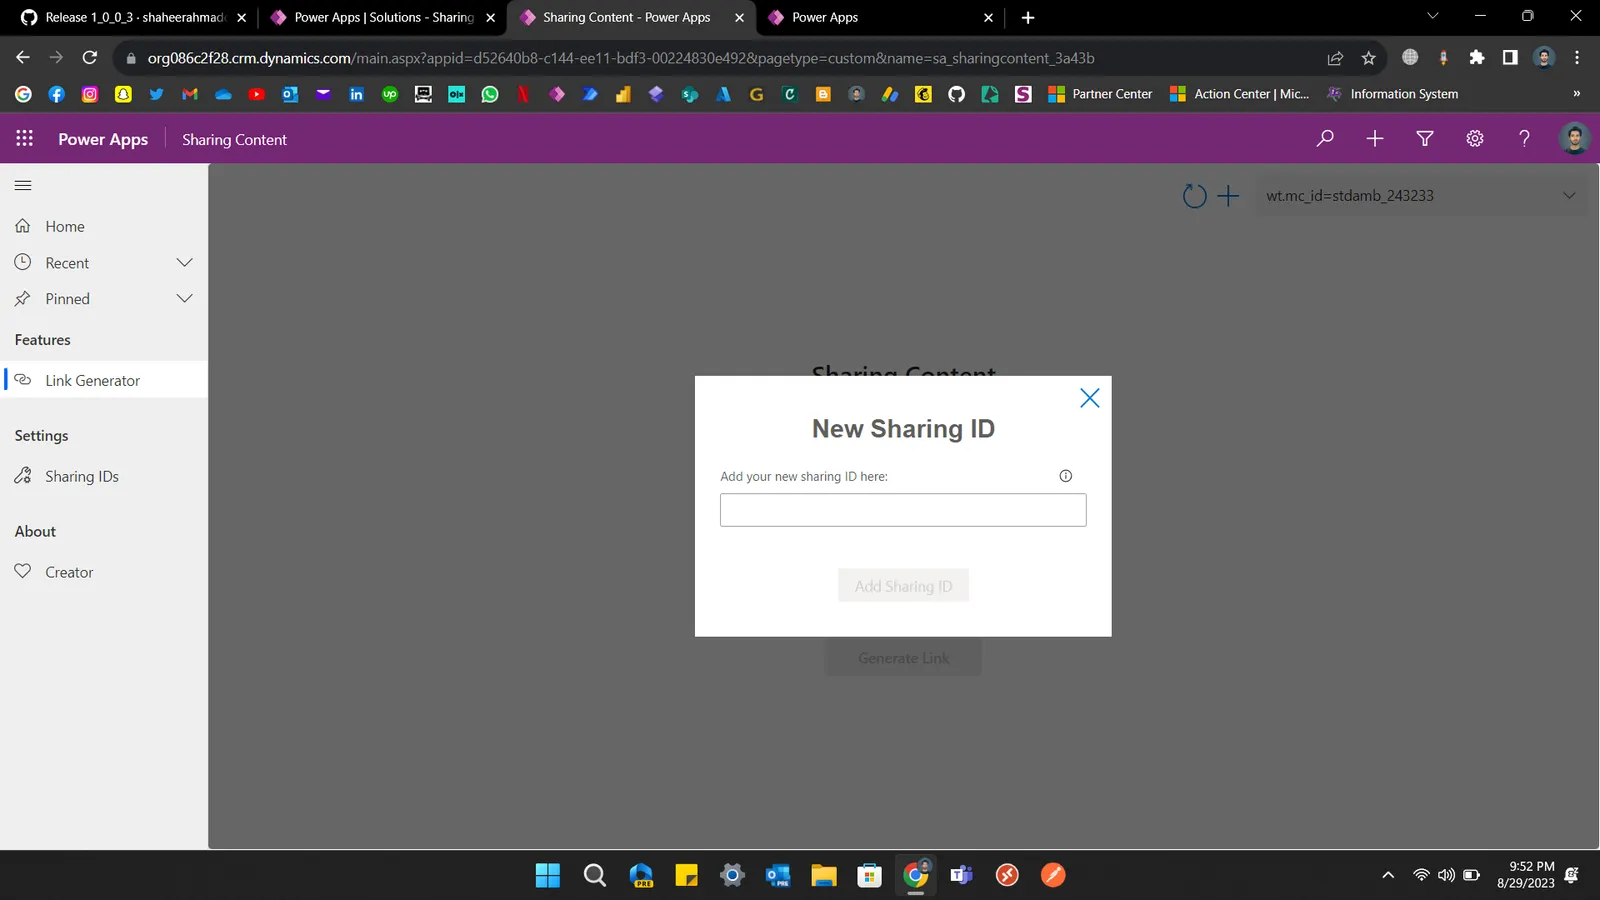Open the Action Center bookmark
Screen dimensions: 1600x900
1240,94
